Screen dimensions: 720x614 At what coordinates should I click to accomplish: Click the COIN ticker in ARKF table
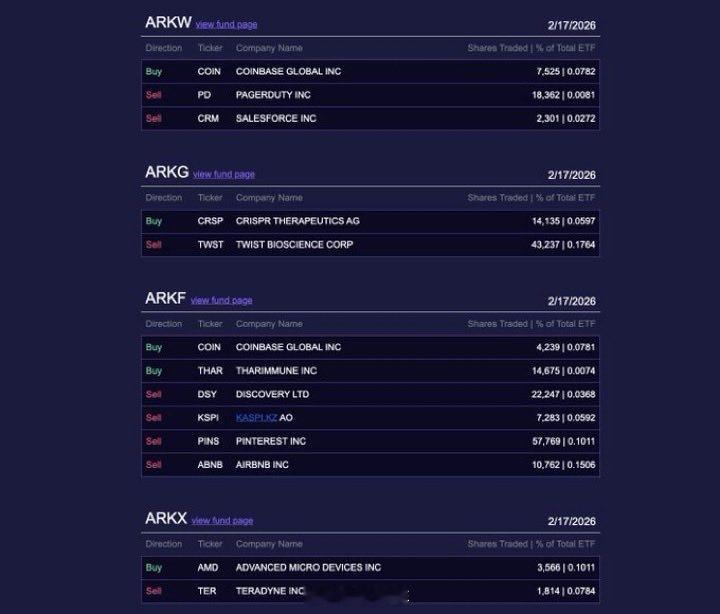click(x=209, y=347)
